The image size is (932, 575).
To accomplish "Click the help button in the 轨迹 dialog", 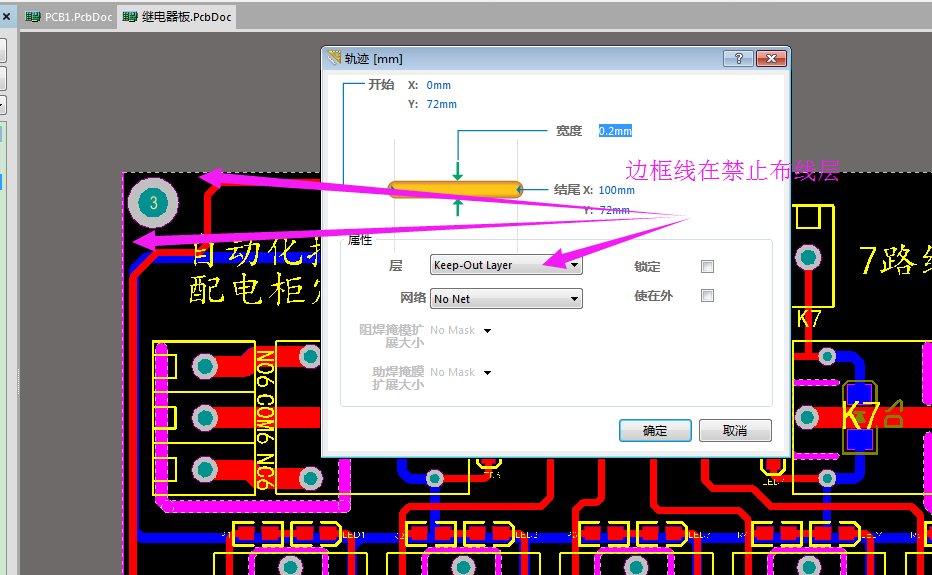I will click(738, 58).
